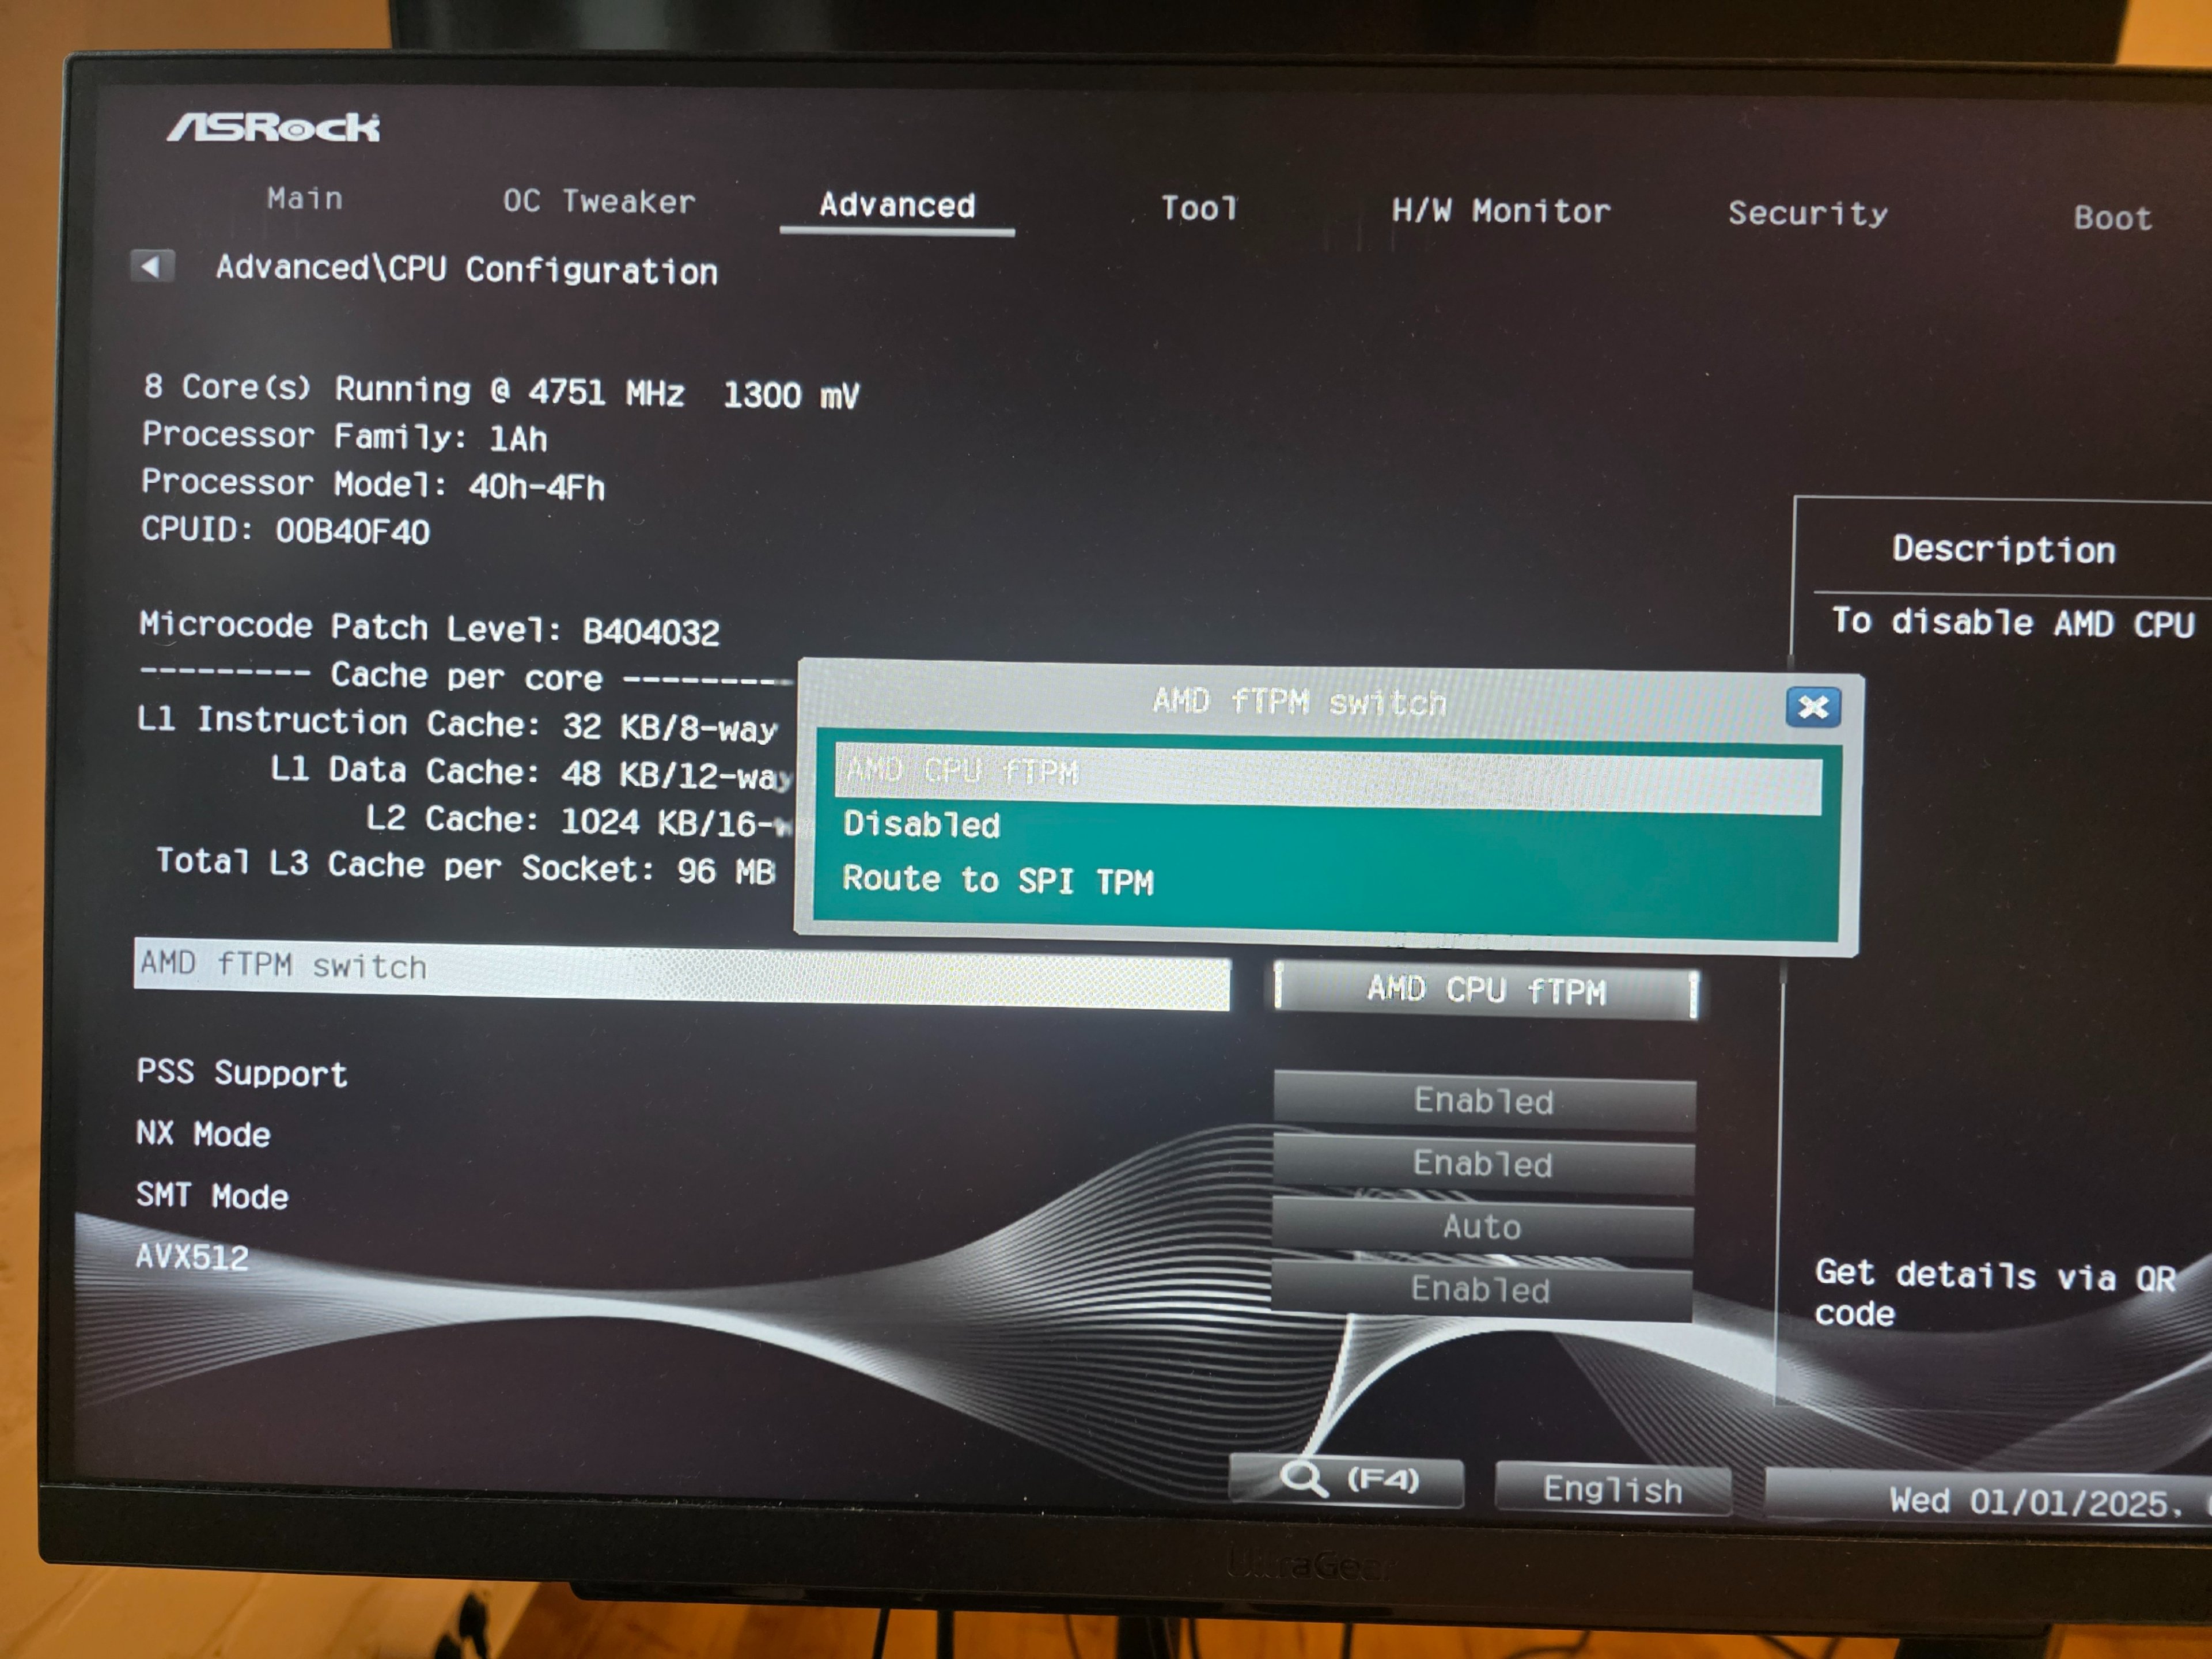Click the ASRock logo
The height and width of the screenshot is (1659, 2212).
[x=273, y=127]
